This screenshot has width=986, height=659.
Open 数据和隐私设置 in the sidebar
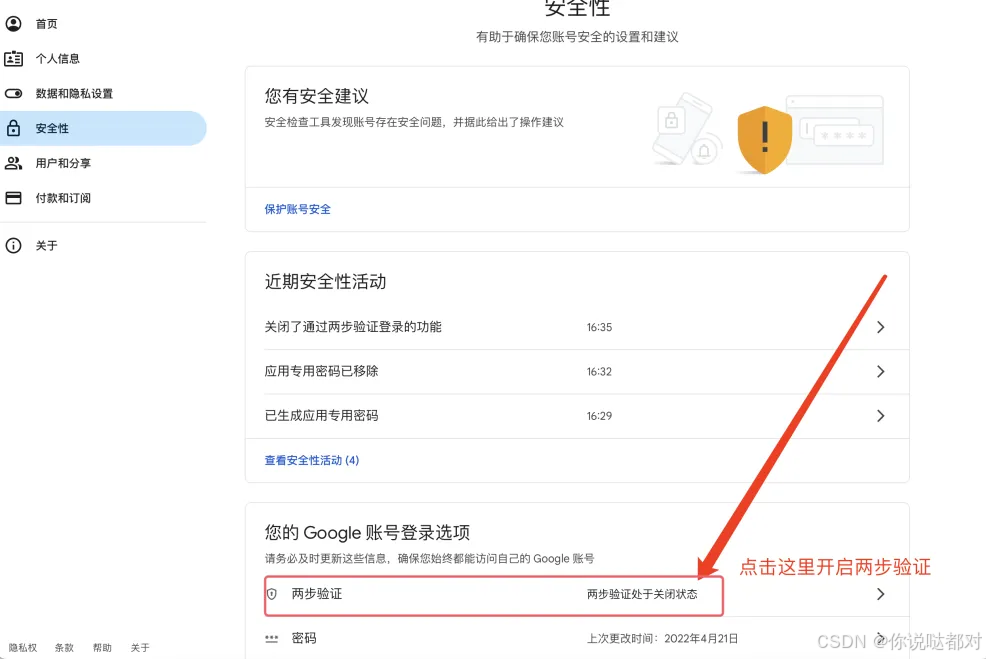click(103, 94)
